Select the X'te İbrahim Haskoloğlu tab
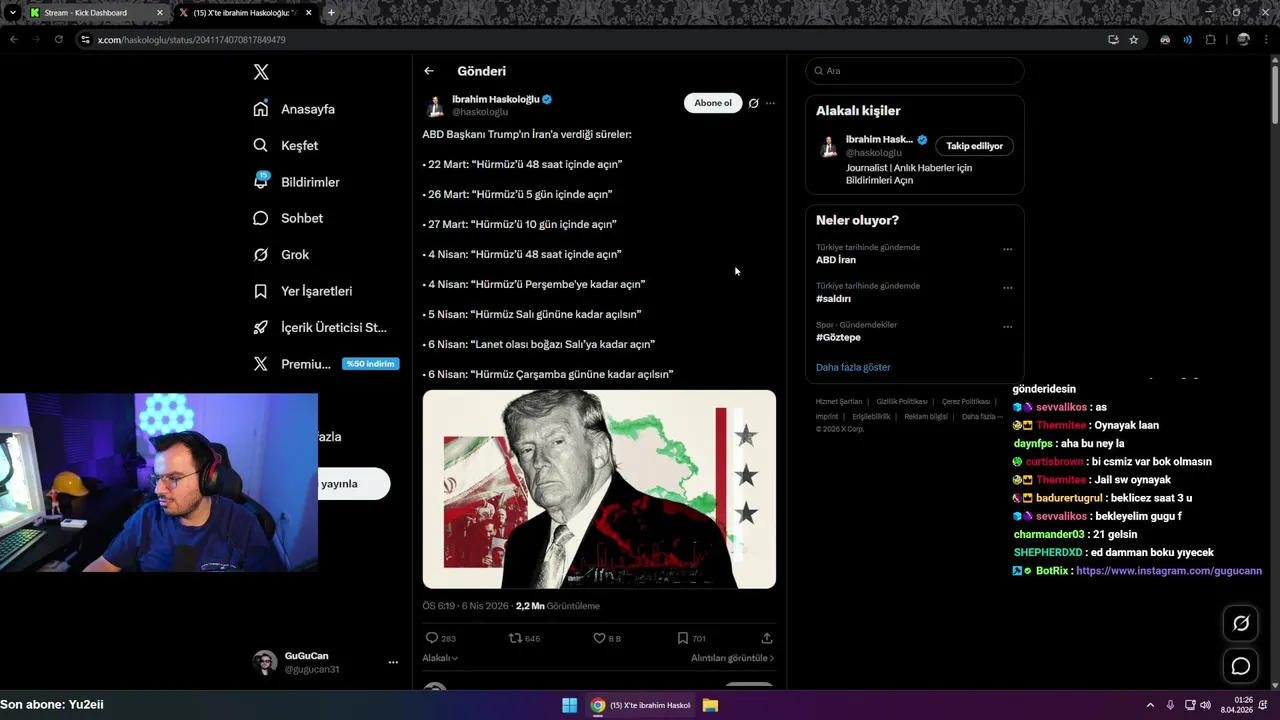Screen dimensions: 1280x720 pos(245,13)
